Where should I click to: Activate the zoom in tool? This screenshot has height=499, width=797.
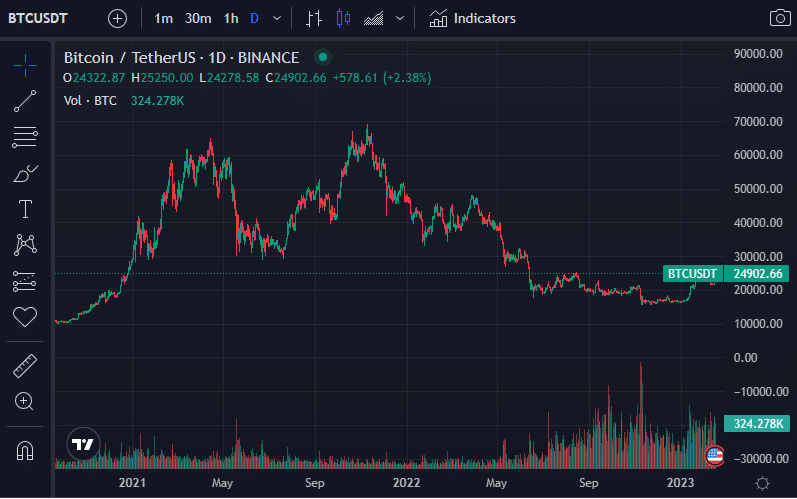click(x=24, y=401)
